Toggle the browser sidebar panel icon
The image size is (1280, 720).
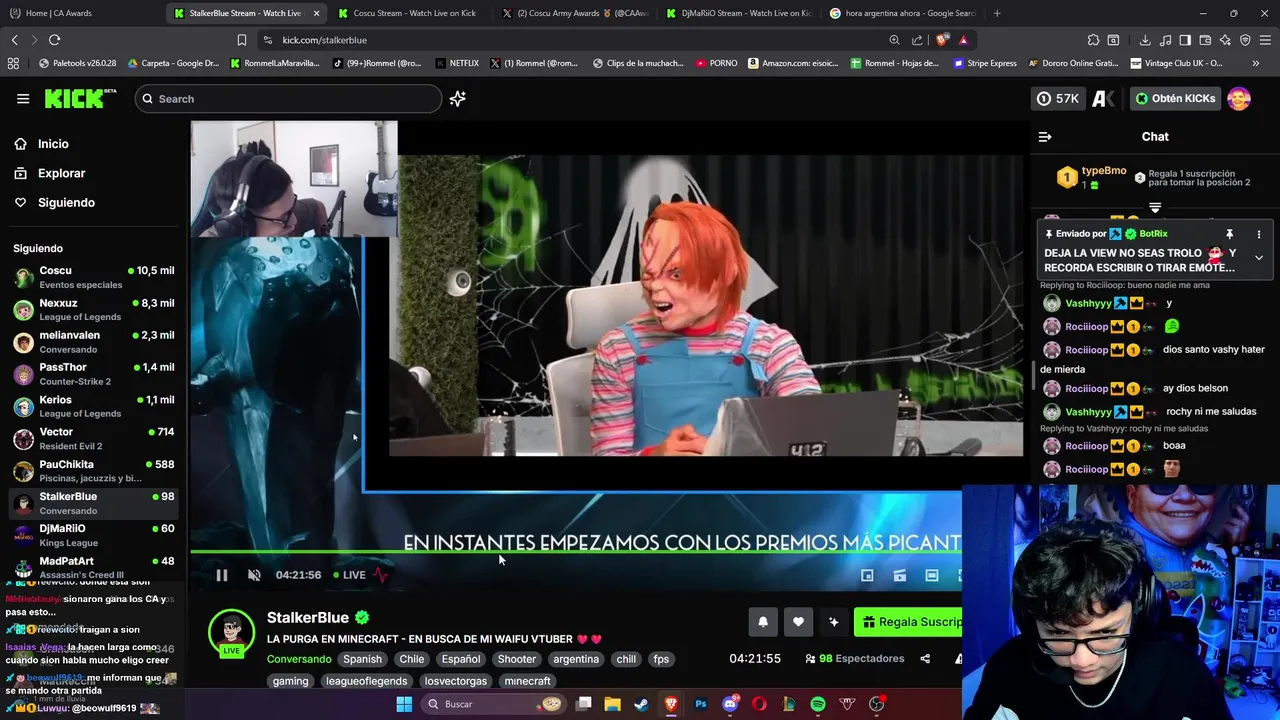[1185, 40]
